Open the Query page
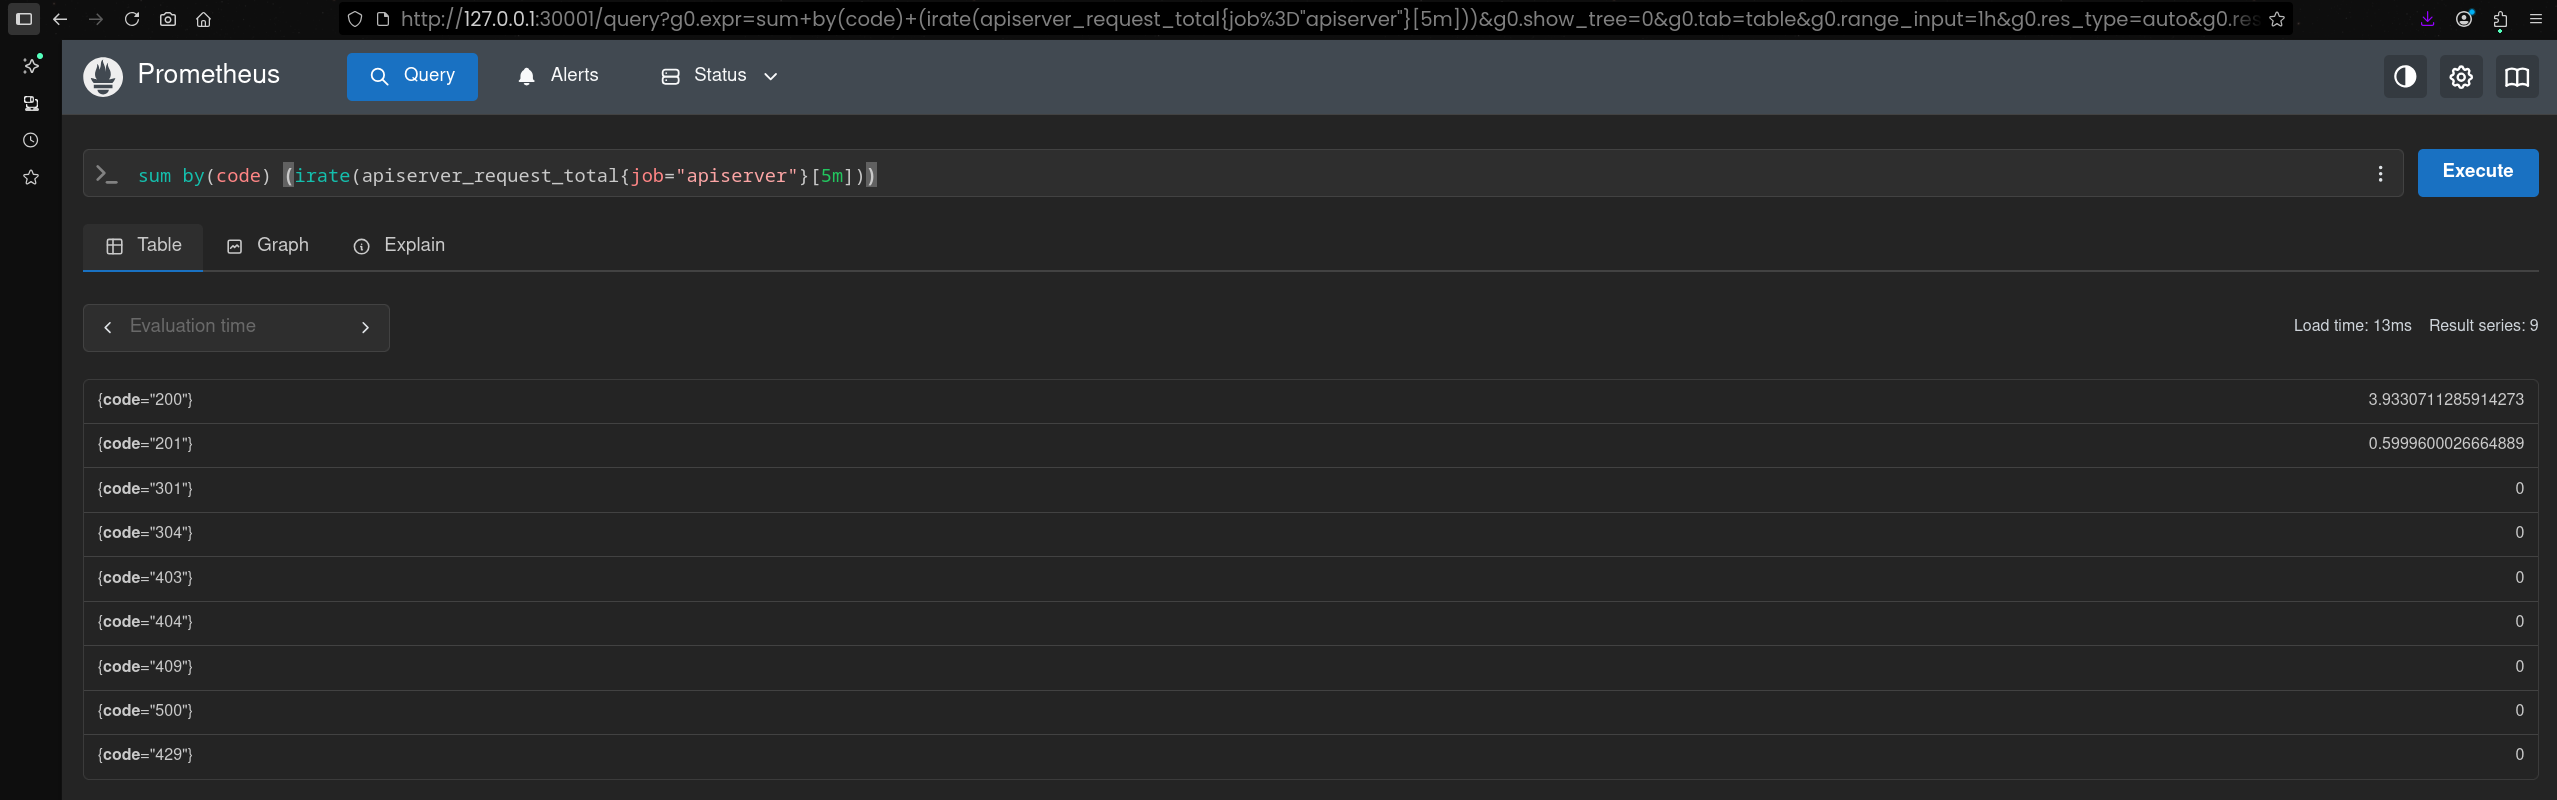 (x=412, y=76)
